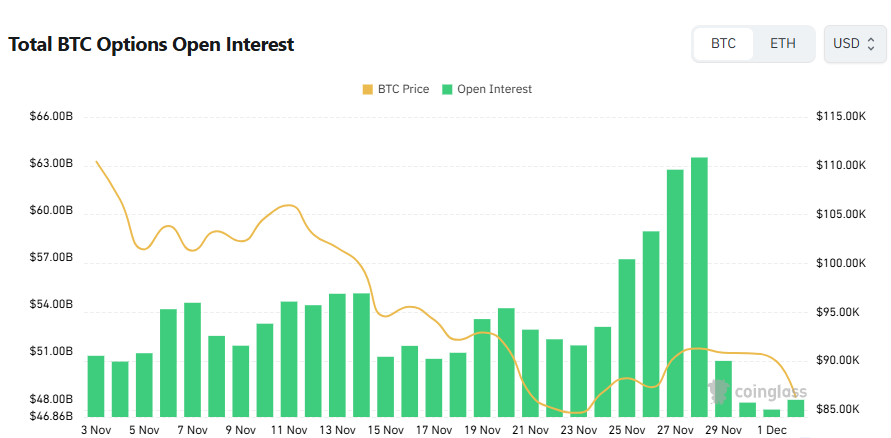Click the Total BTC Options Open Interest title
The width and height of the screenshot is (891, 438).
coord(151,45)
